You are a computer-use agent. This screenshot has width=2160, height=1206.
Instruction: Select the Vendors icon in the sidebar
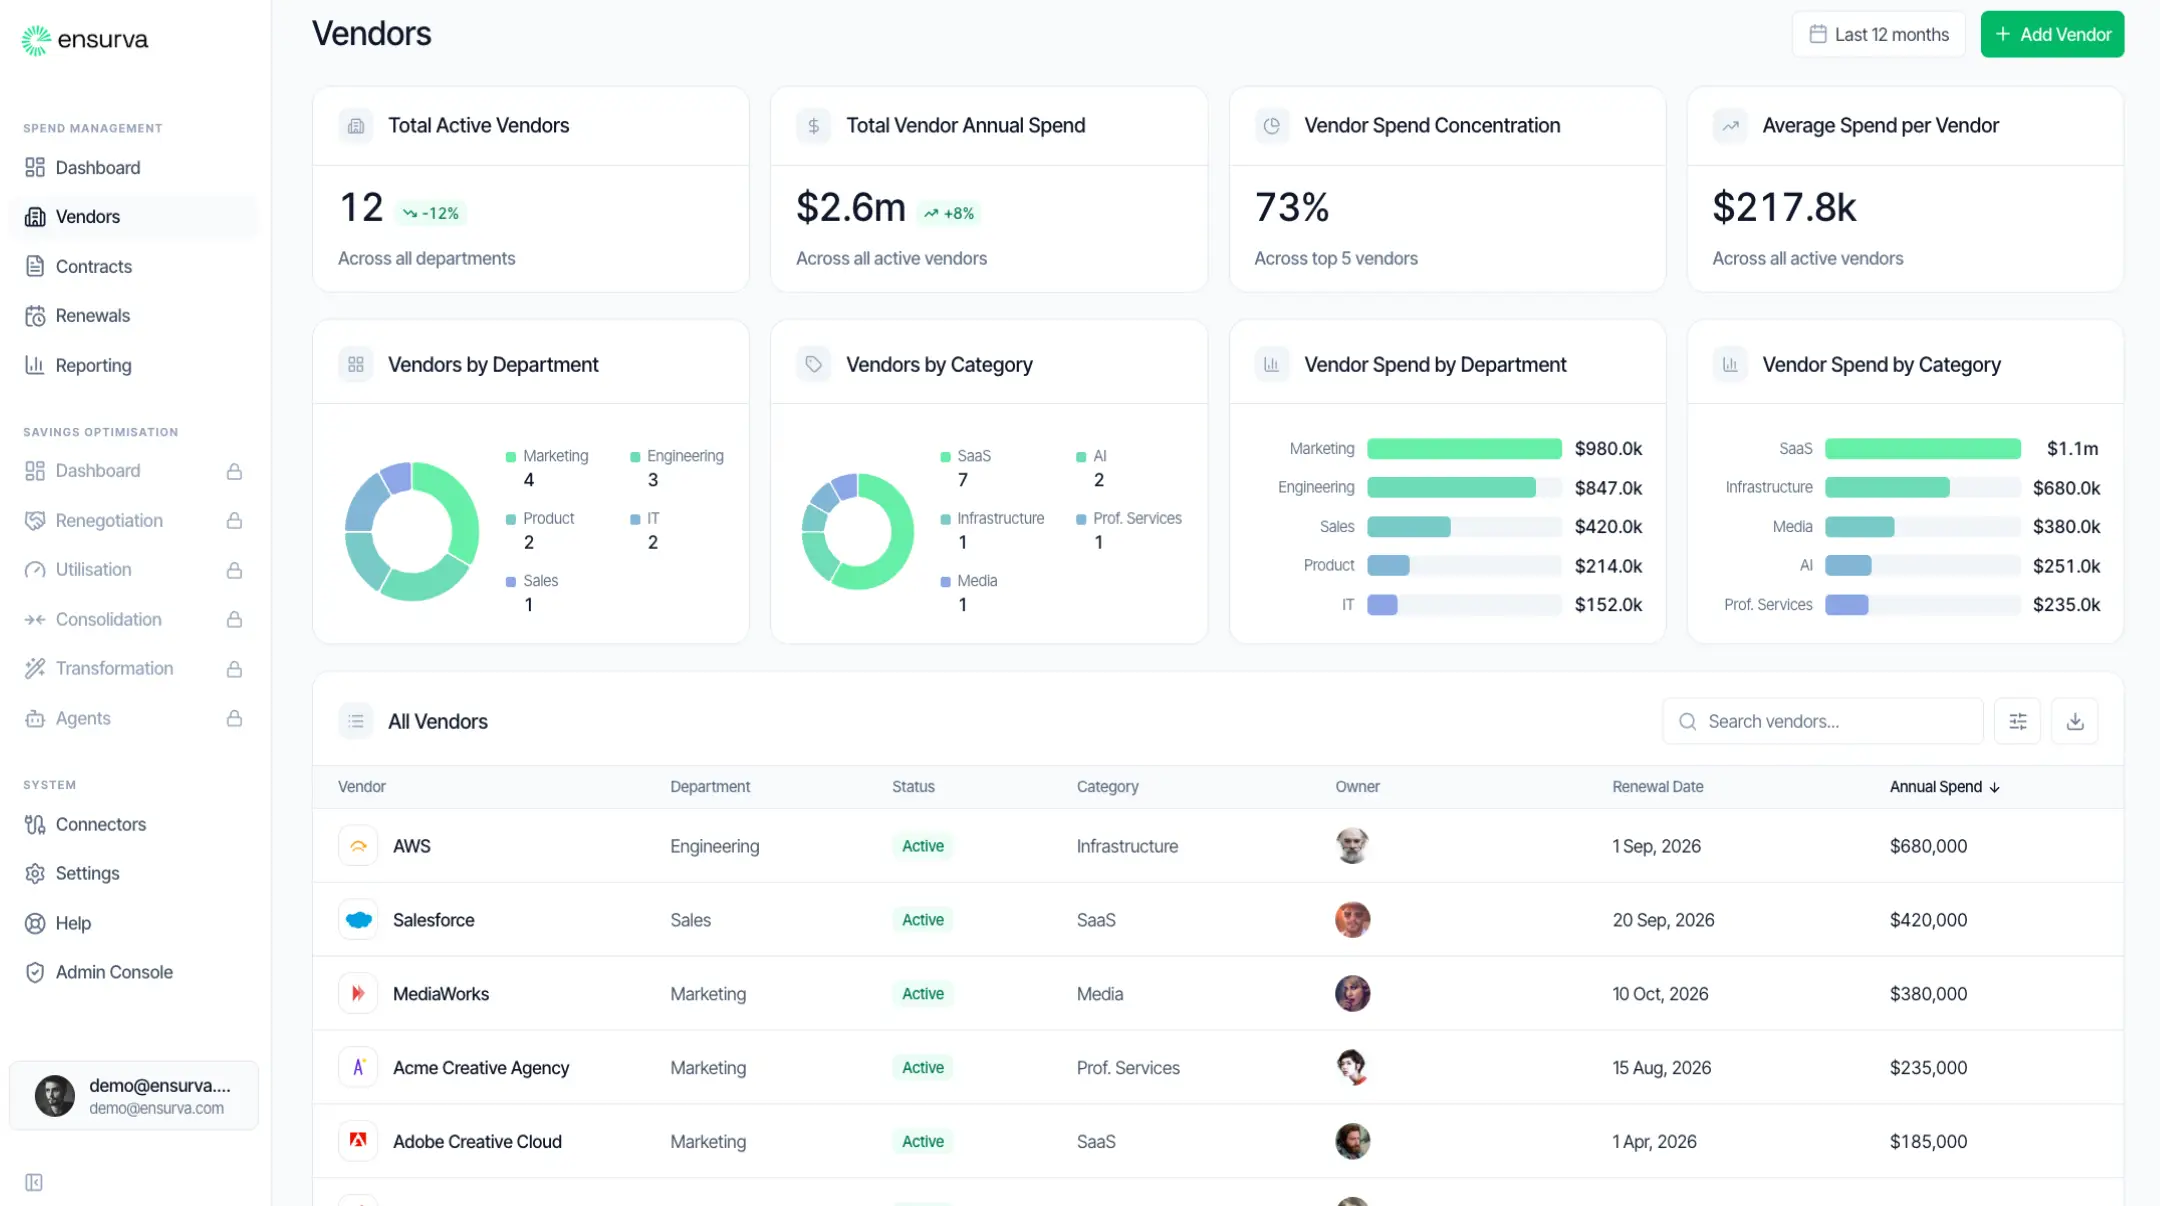point(35,216)
